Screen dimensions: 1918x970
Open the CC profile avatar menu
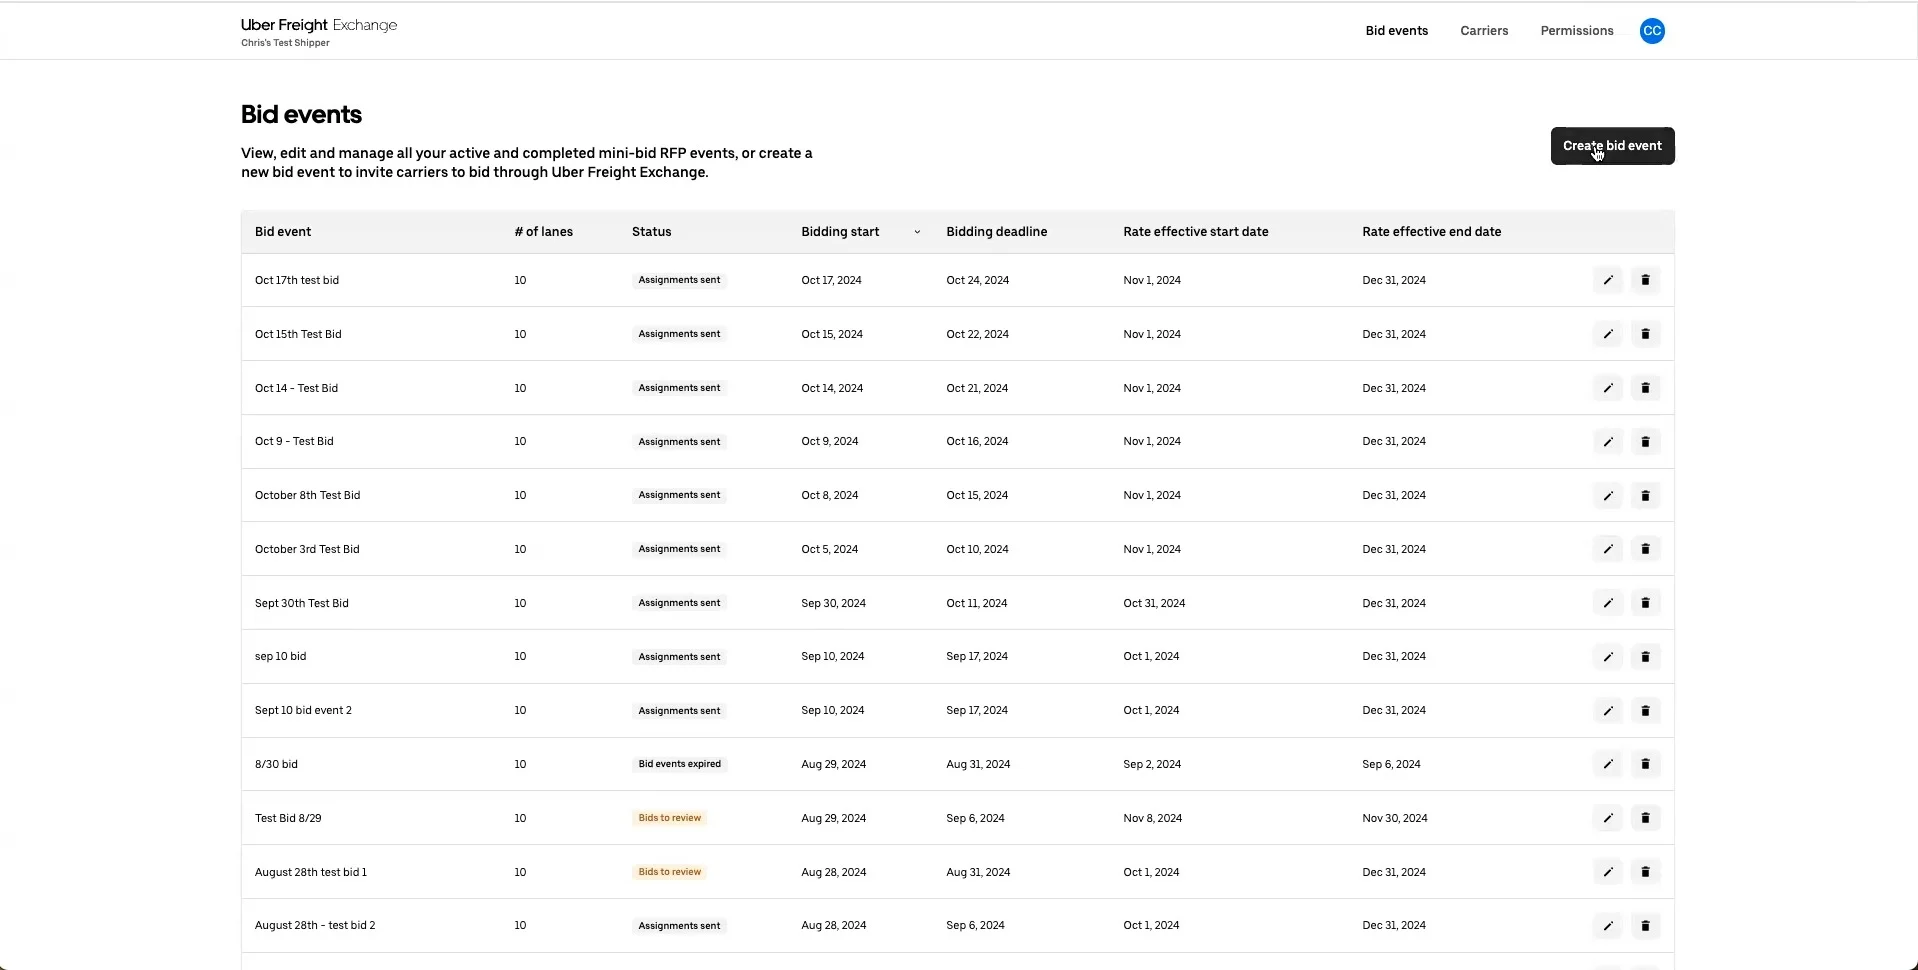1651,30
